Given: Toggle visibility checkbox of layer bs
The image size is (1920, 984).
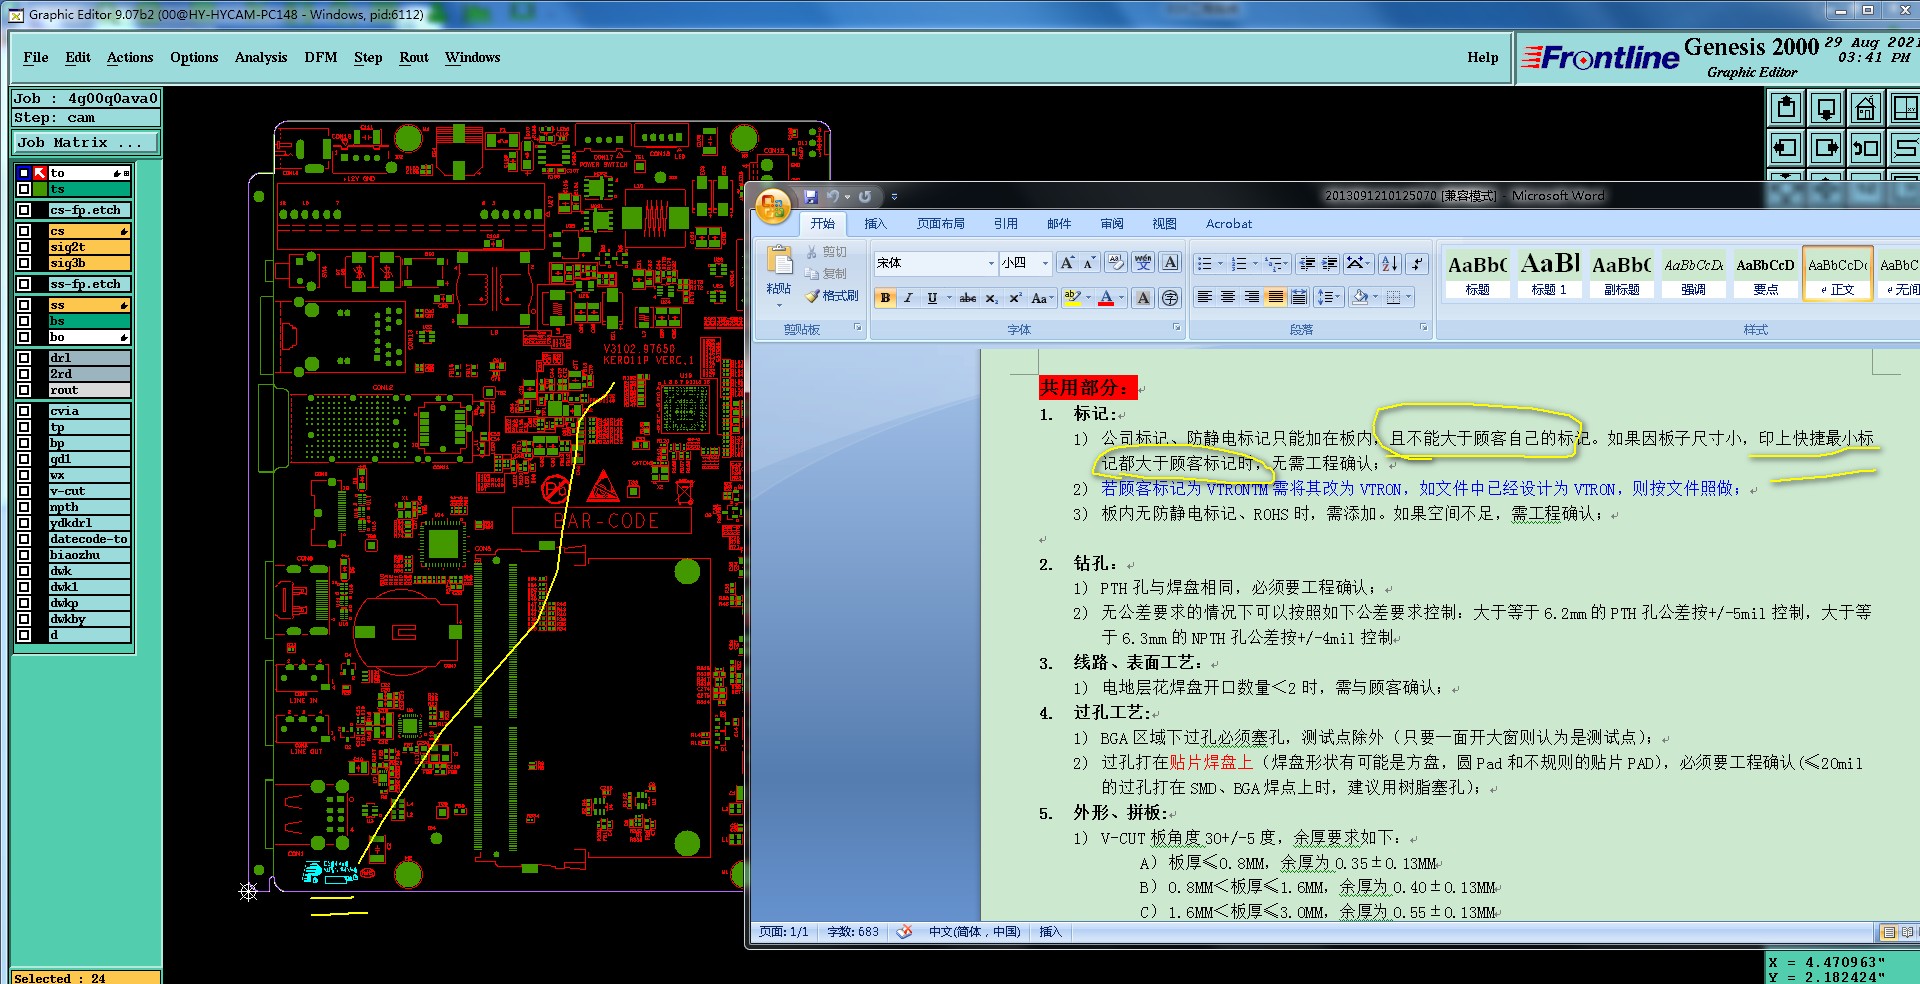Looking at the screenshot, I should pyautogui.click(x=24, y=321).
